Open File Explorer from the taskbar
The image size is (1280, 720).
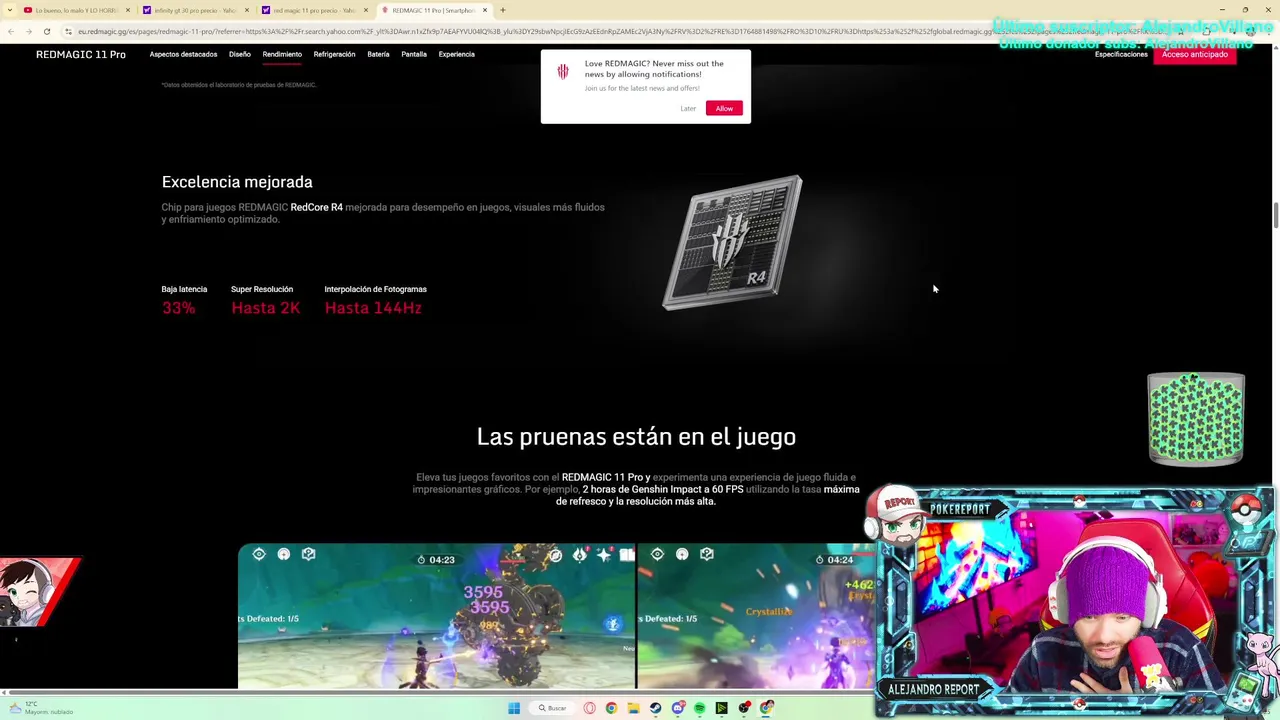tap(634, 708)
